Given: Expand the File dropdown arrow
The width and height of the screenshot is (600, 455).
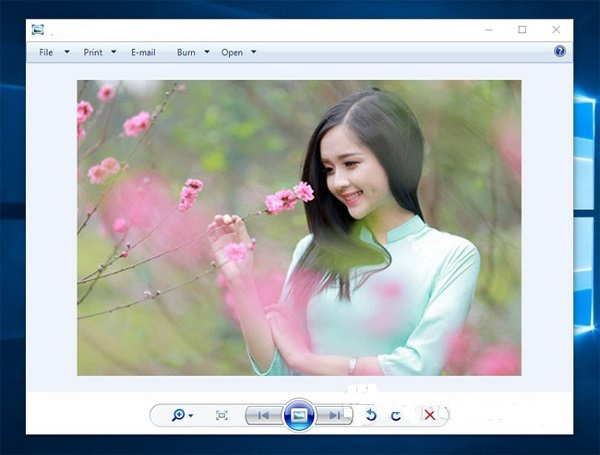Looking at the screenshot, I should [x=67, y=52].
